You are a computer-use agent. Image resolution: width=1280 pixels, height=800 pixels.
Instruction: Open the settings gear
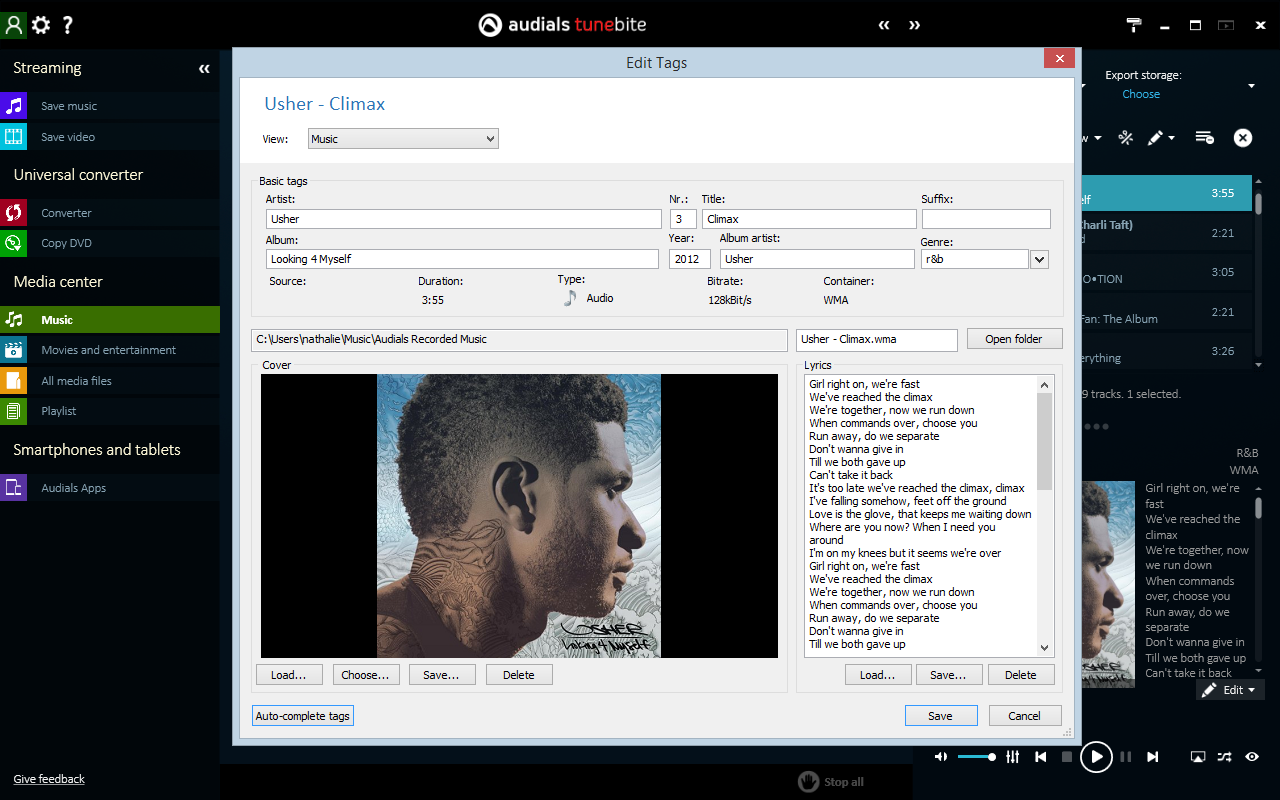point(40,25)
